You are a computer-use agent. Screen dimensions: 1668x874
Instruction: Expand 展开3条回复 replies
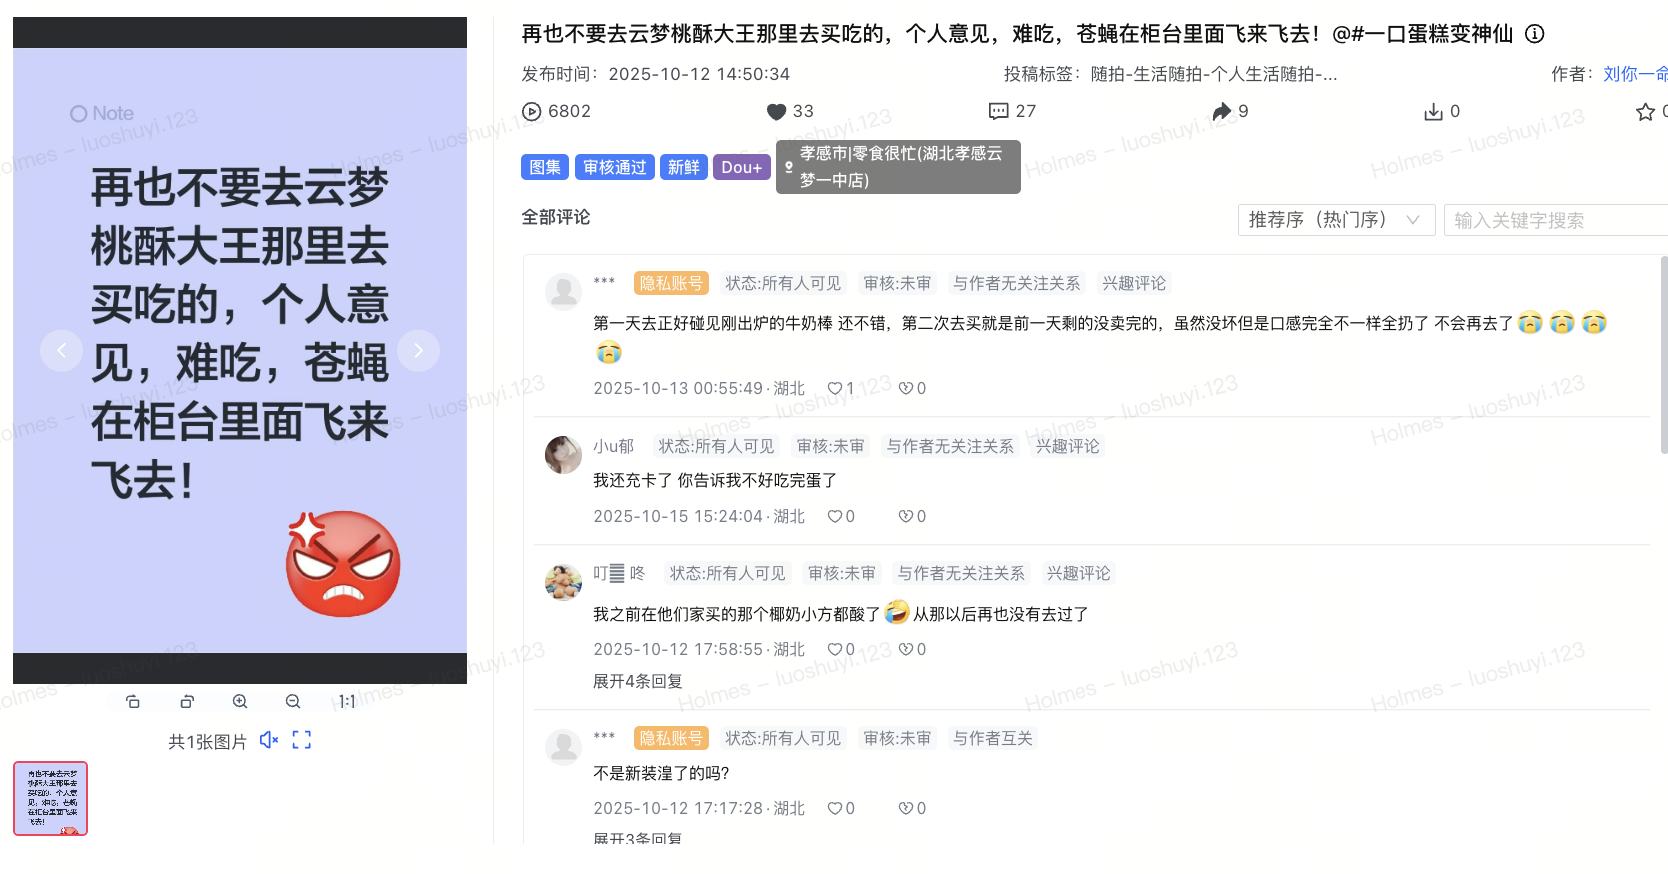click(x=637, y=838)
